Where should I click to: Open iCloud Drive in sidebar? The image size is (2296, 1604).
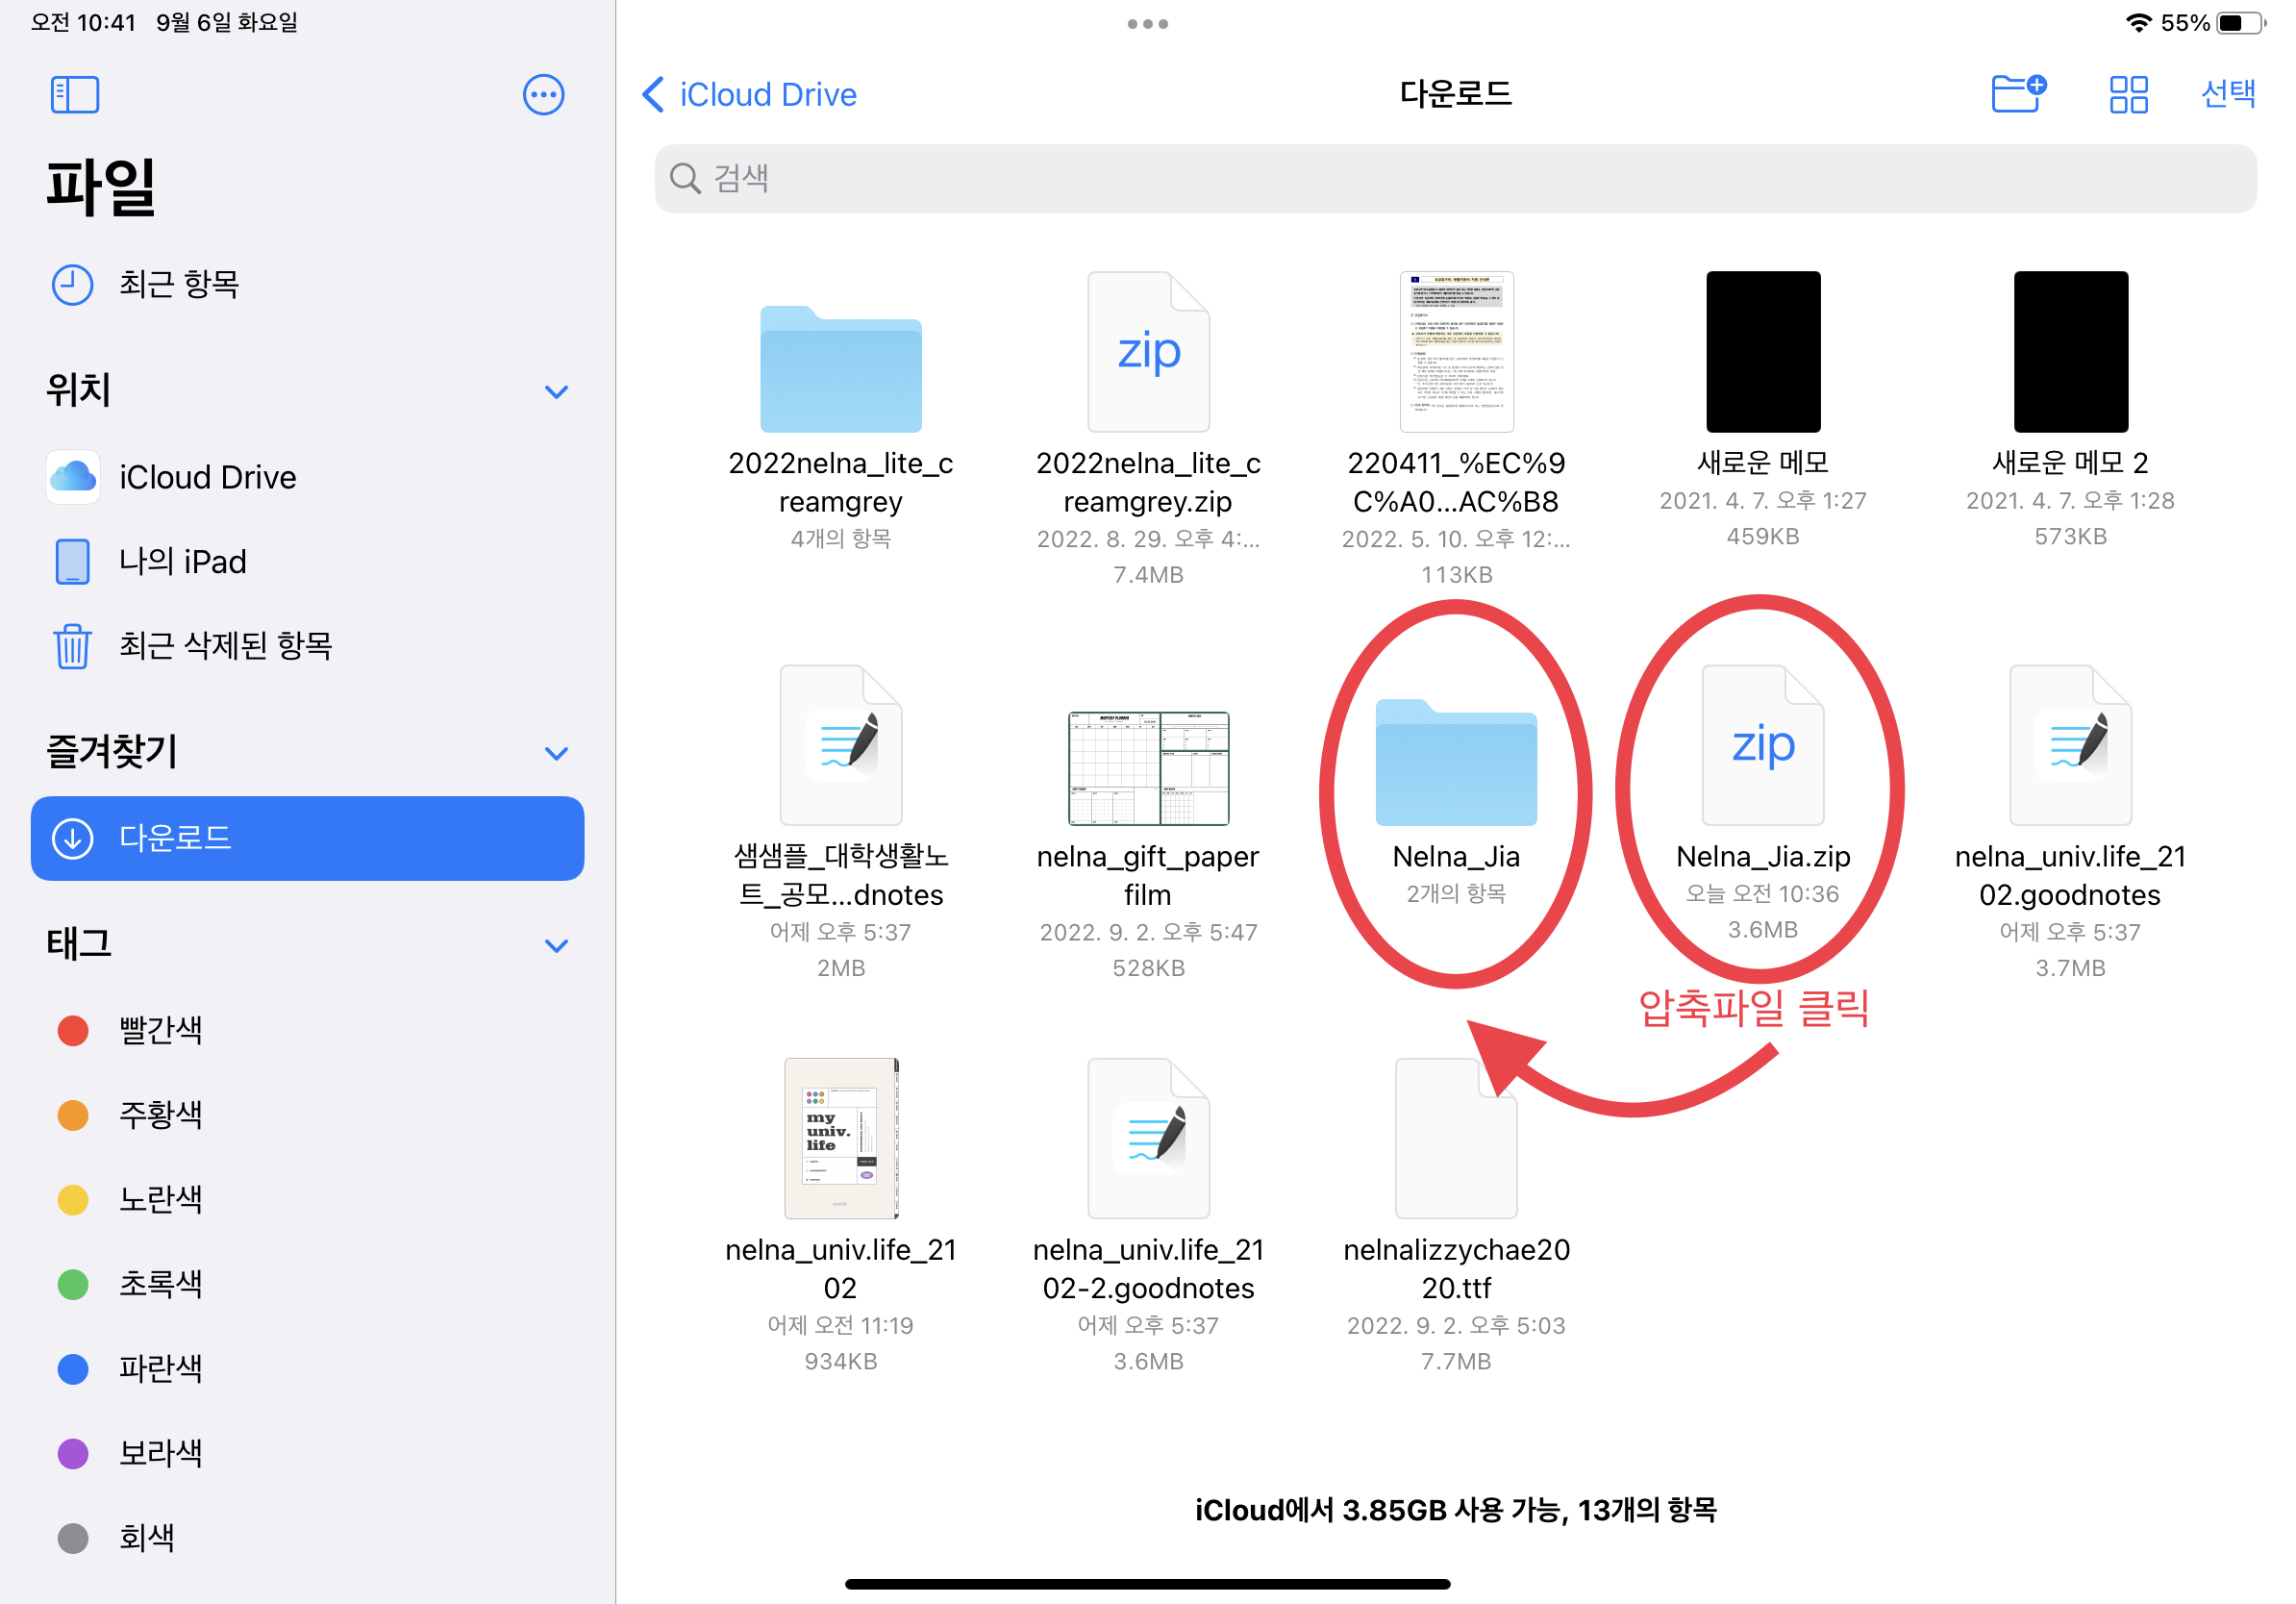tap(207, 477)
